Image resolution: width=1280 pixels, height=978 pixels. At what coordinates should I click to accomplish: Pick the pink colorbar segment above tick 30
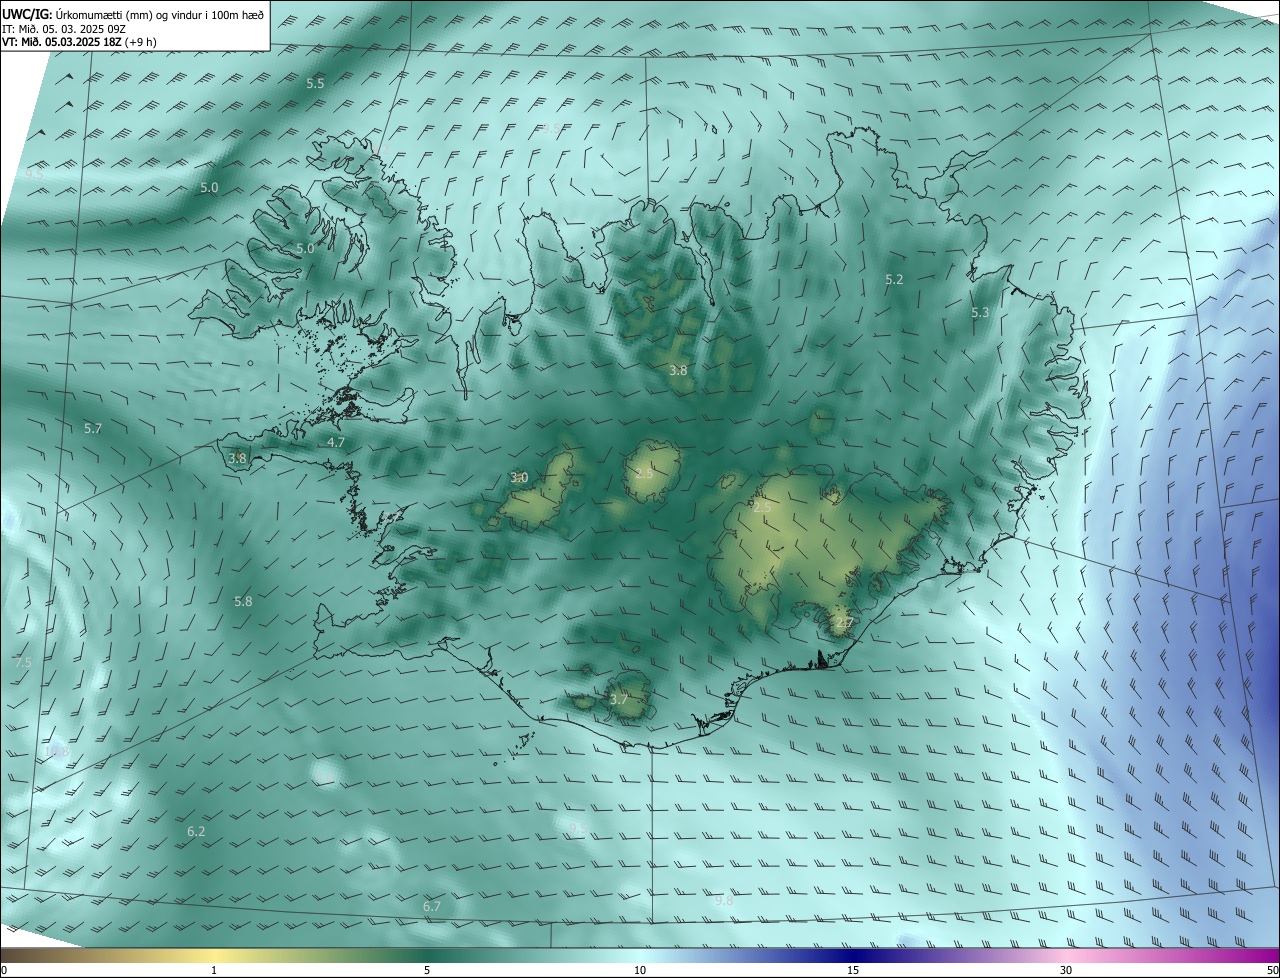[1066, 955]
